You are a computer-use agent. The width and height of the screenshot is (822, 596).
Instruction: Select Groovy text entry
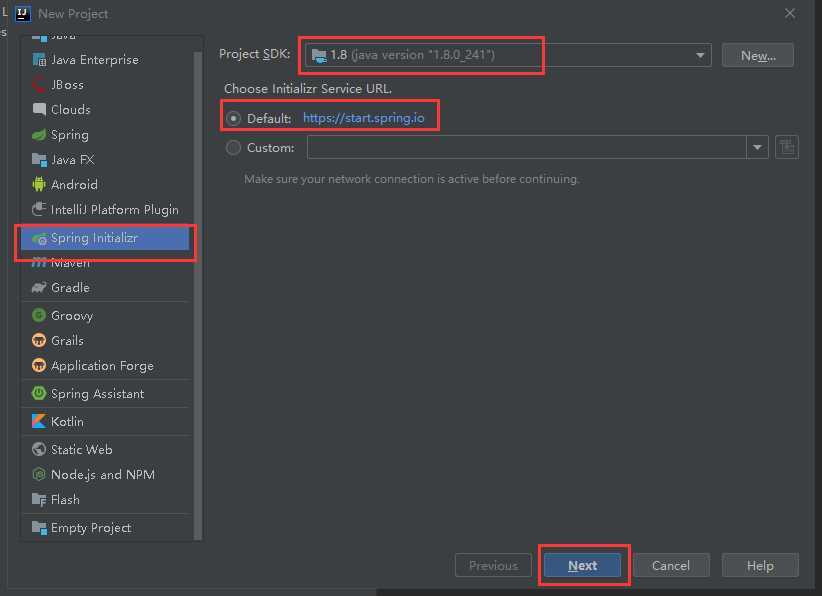[72, 316]
